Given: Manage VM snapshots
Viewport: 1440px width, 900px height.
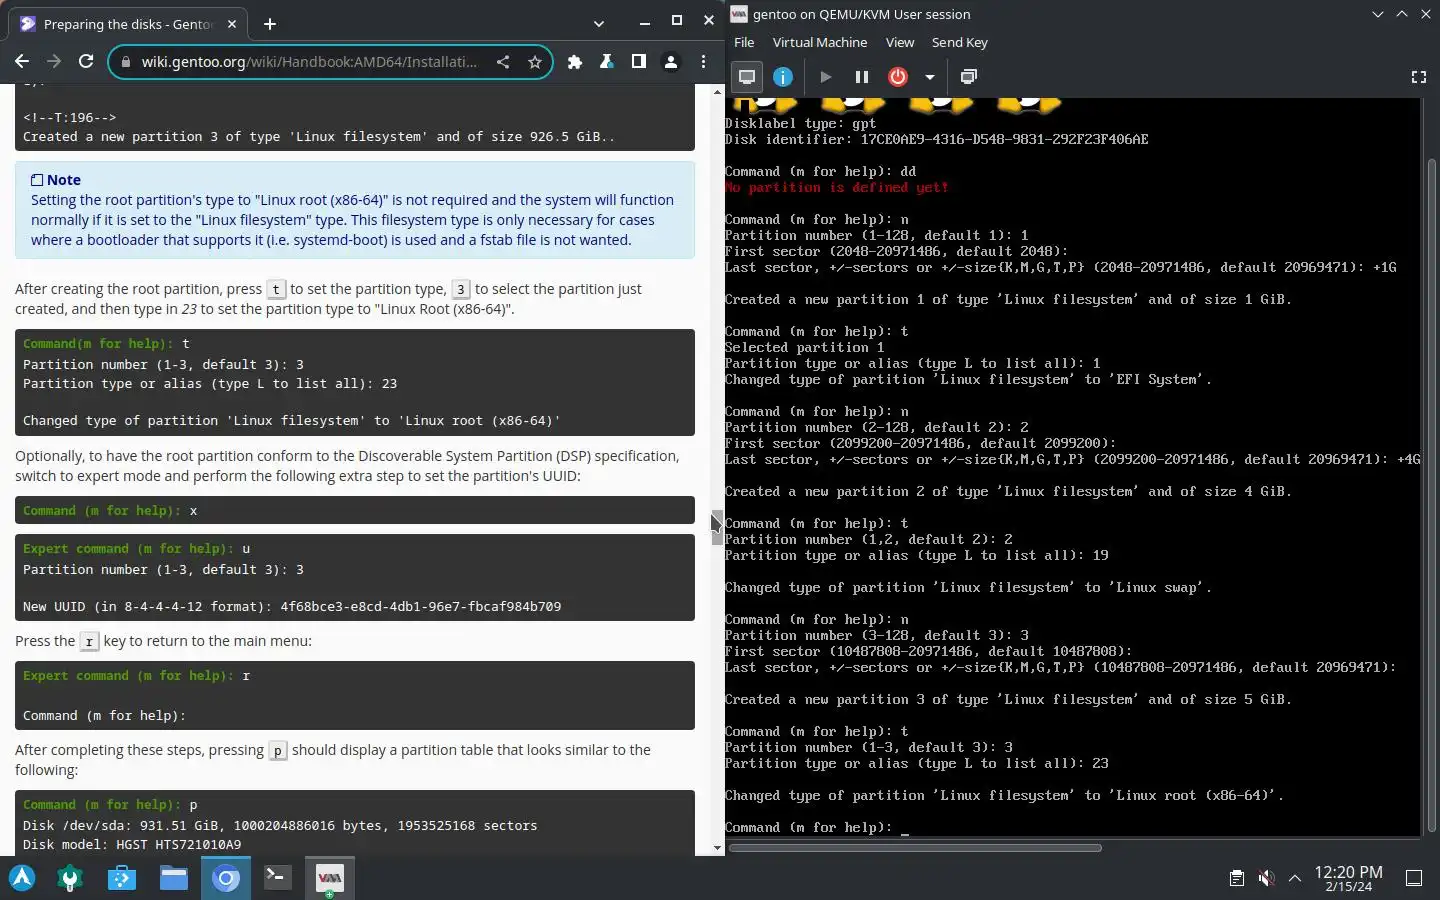Looking at the screenshot, I should click(969, 77).
